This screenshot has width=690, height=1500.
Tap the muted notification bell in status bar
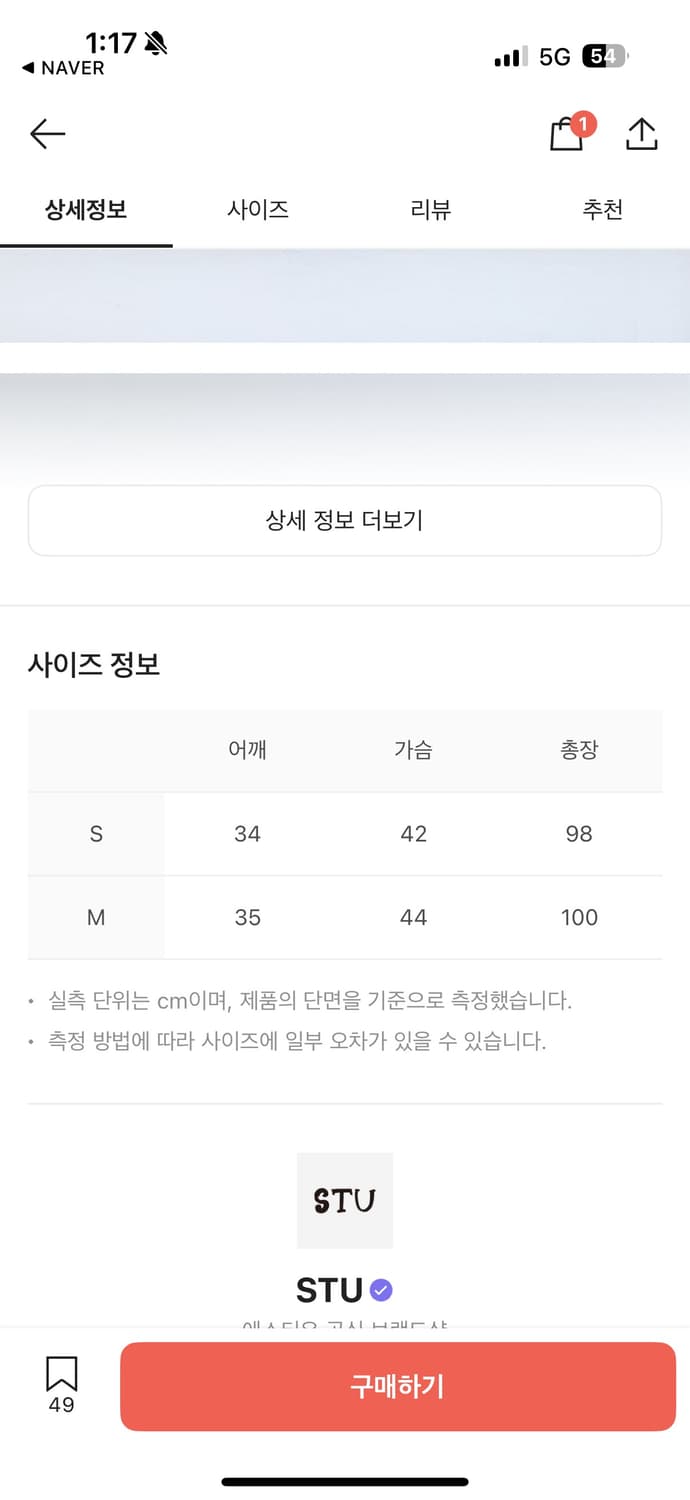155,44
